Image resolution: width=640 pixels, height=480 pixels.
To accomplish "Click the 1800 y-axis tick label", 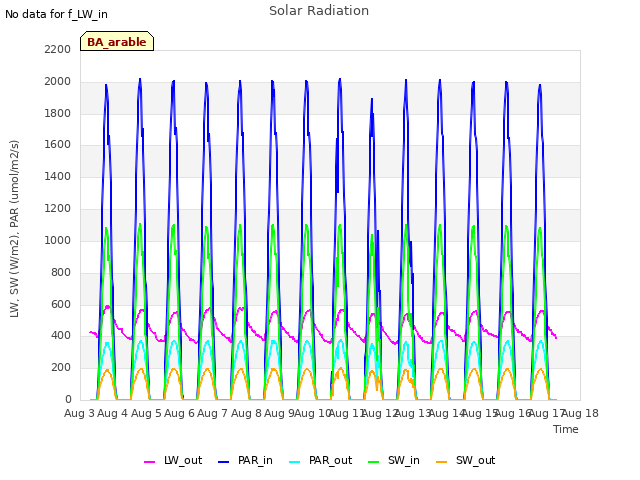I will [58, 113].
